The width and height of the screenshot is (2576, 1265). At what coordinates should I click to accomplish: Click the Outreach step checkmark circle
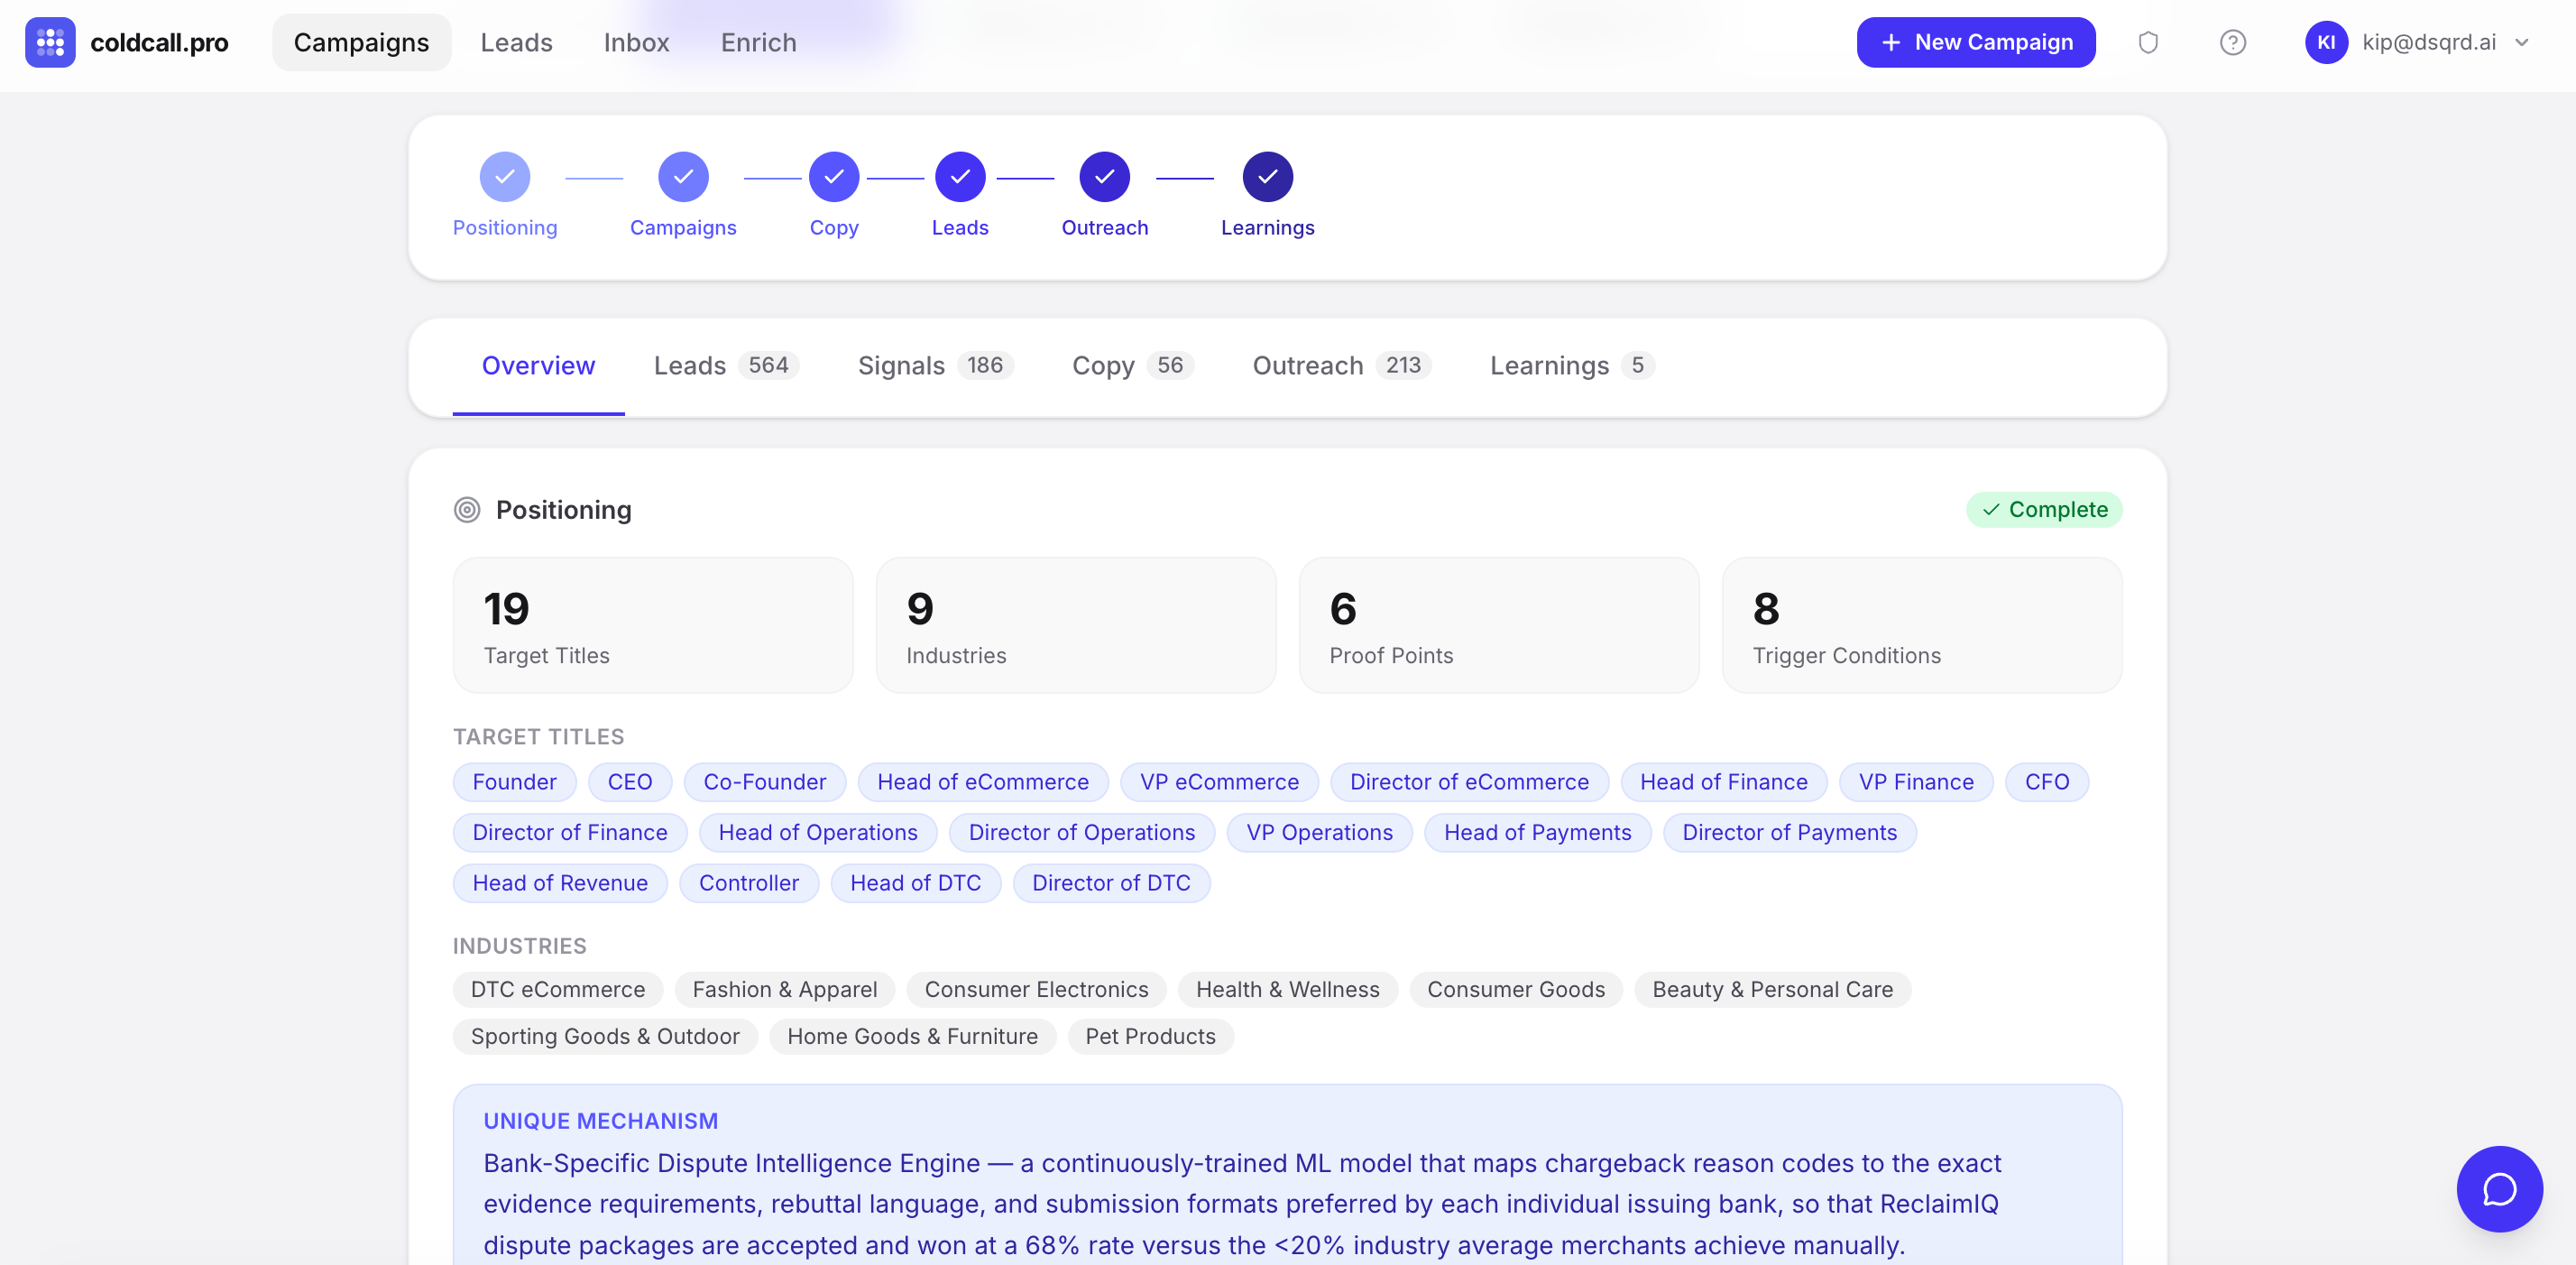point(1104,177)
